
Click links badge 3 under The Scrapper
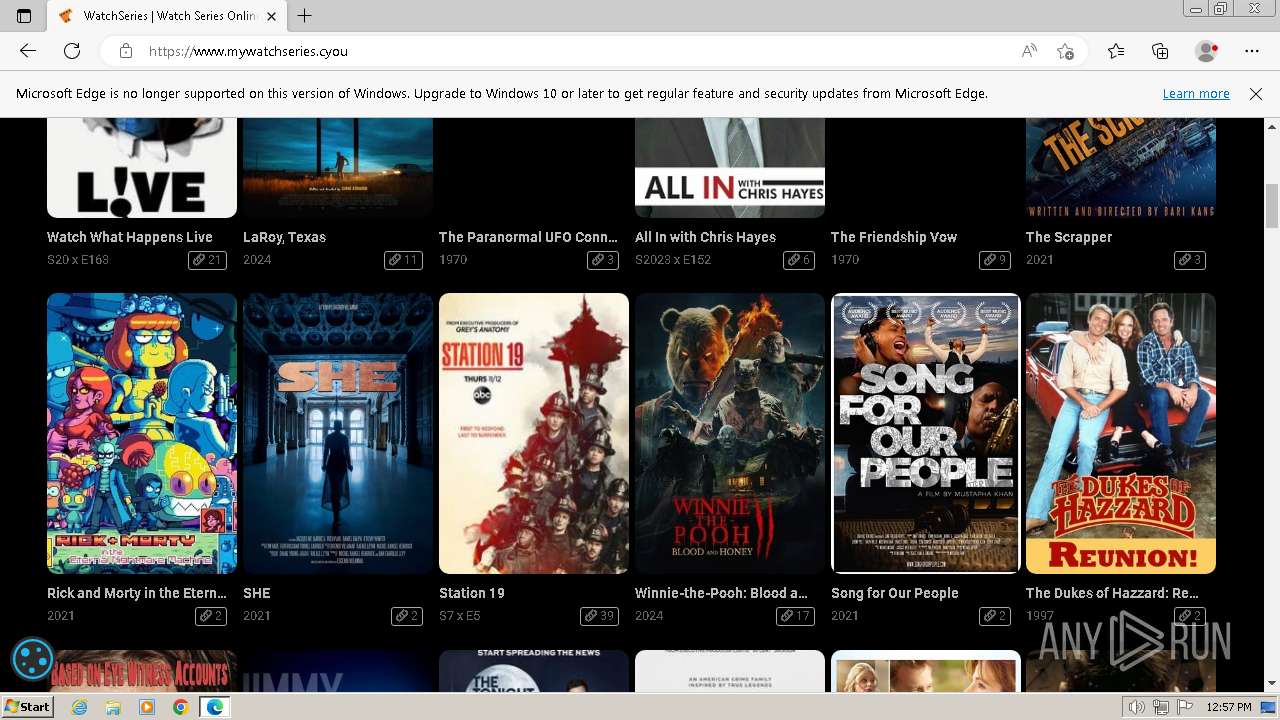[1190, 260]
